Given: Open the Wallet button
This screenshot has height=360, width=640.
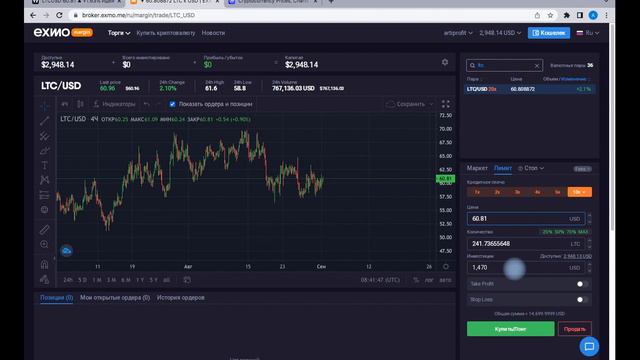Looking at the screenshot, I should (549, 33).
